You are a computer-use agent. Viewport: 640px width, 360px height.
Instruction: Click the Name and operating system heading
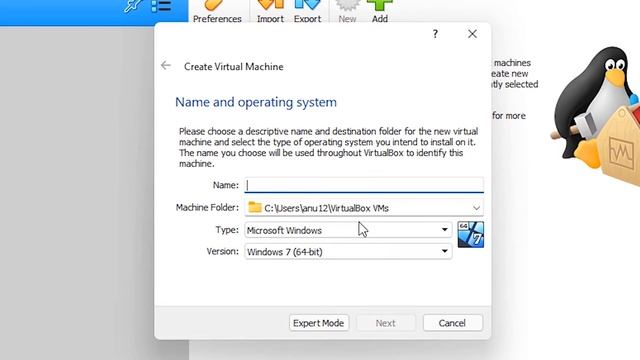click(256, 102)
